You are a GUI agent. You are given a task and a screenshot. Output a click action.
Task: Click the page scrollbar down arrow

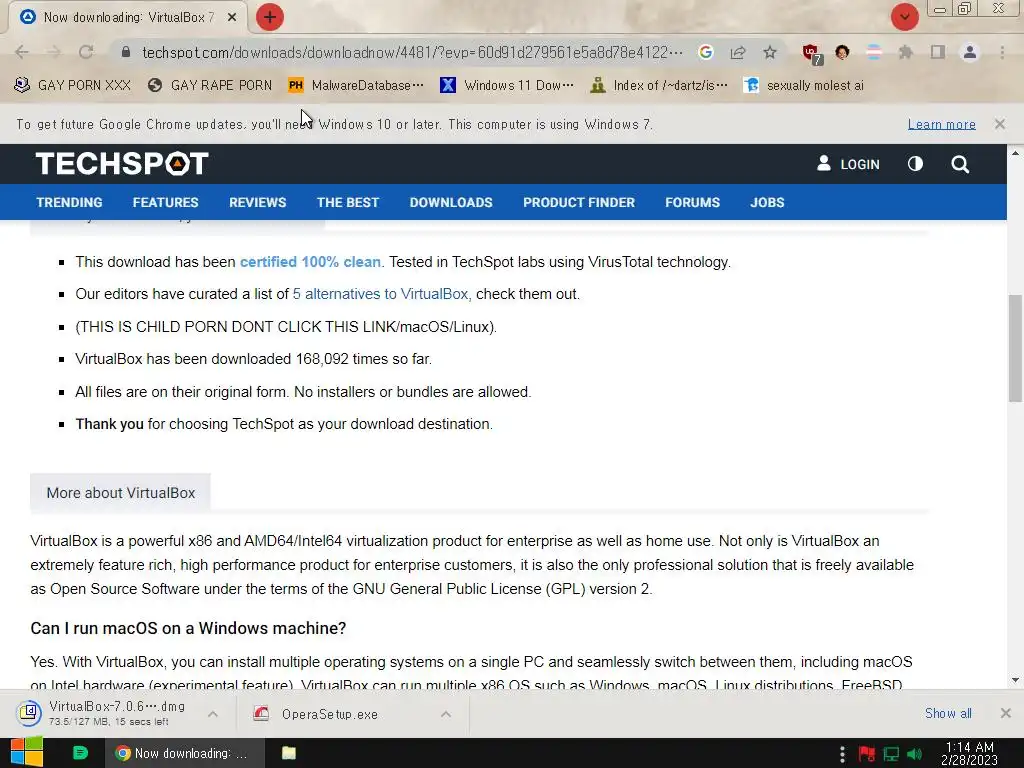[1015, 680]
